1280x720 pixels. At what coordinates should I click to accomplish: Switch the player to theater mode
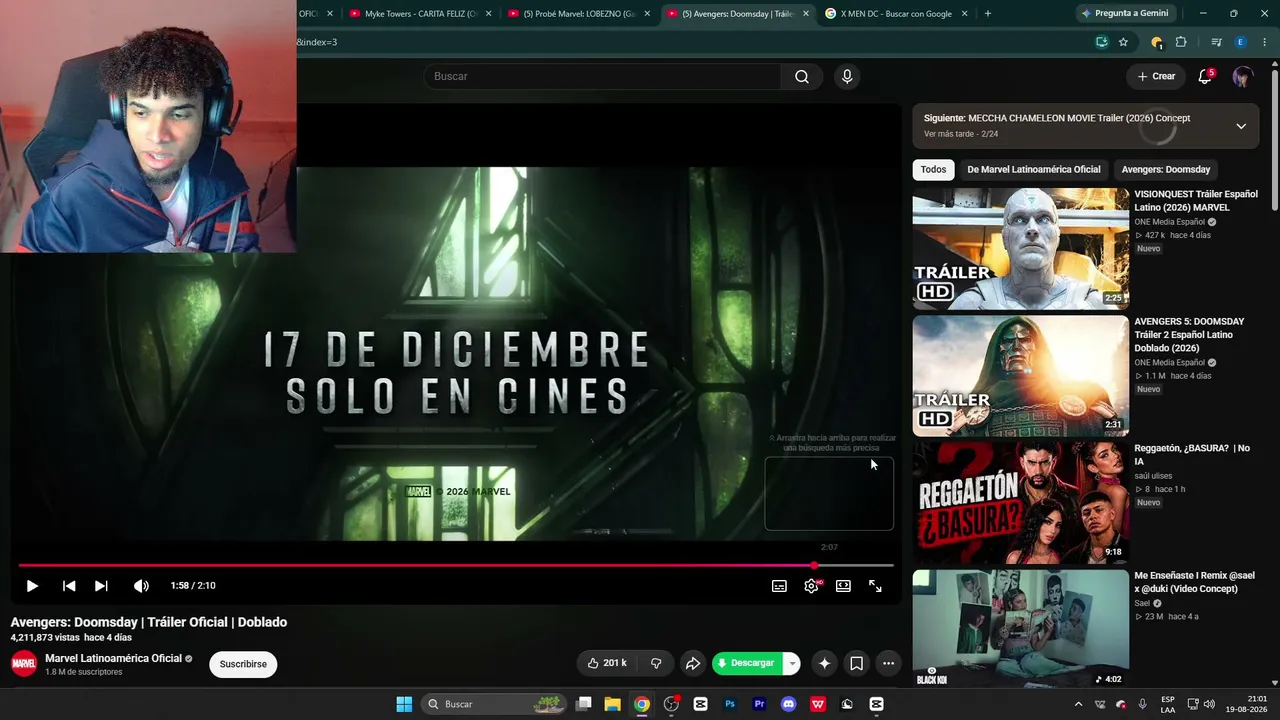(x=843, y=586)
